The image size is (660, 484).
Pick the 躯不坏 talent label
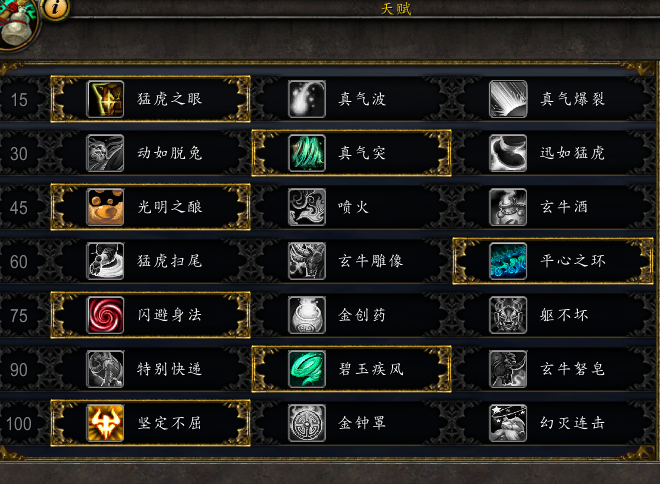point(564,315)
